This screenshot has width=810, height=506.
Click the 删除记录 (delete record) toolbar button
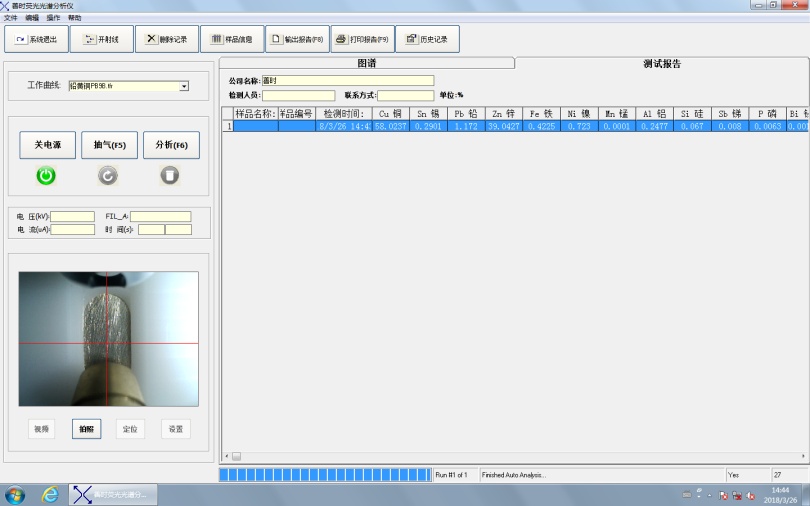[x=167, y=39]
